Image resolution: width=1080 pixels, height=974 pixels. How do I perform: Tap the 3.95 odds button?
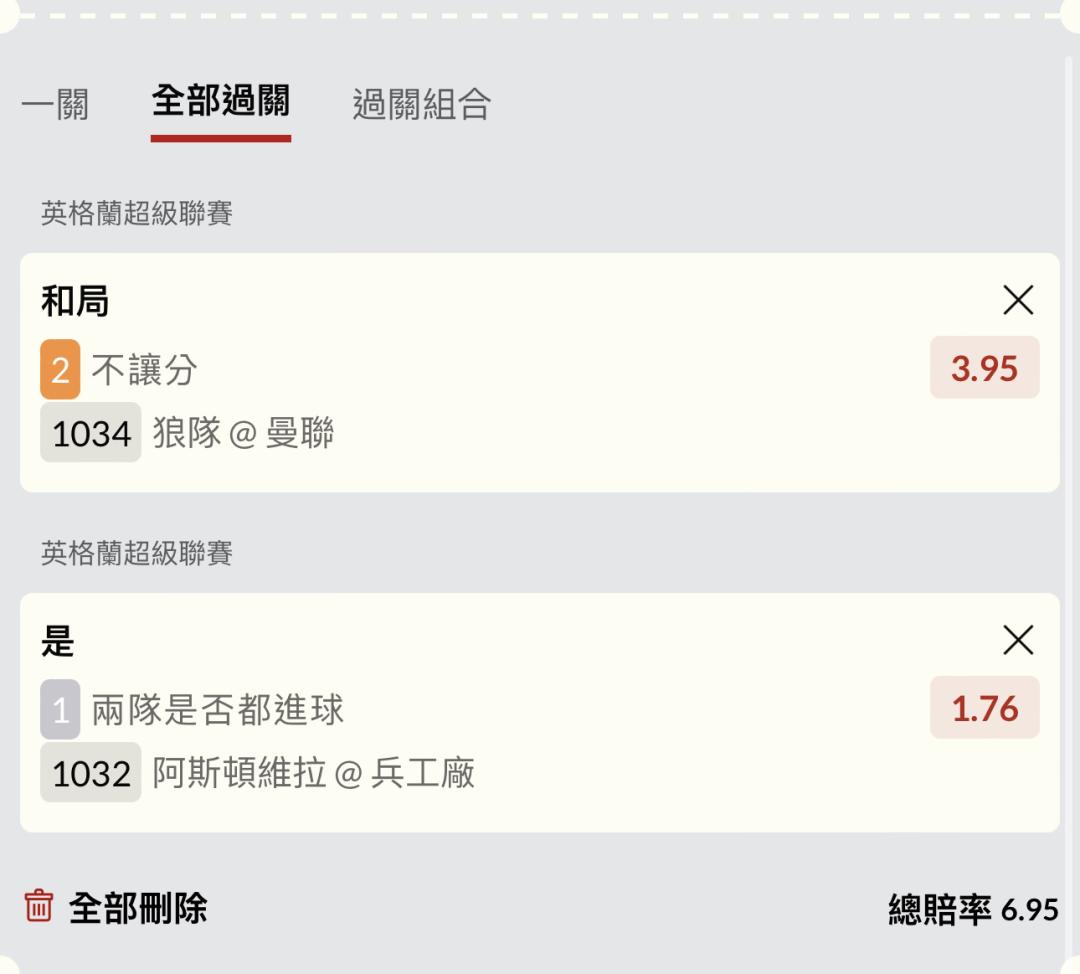pos(984,368)
